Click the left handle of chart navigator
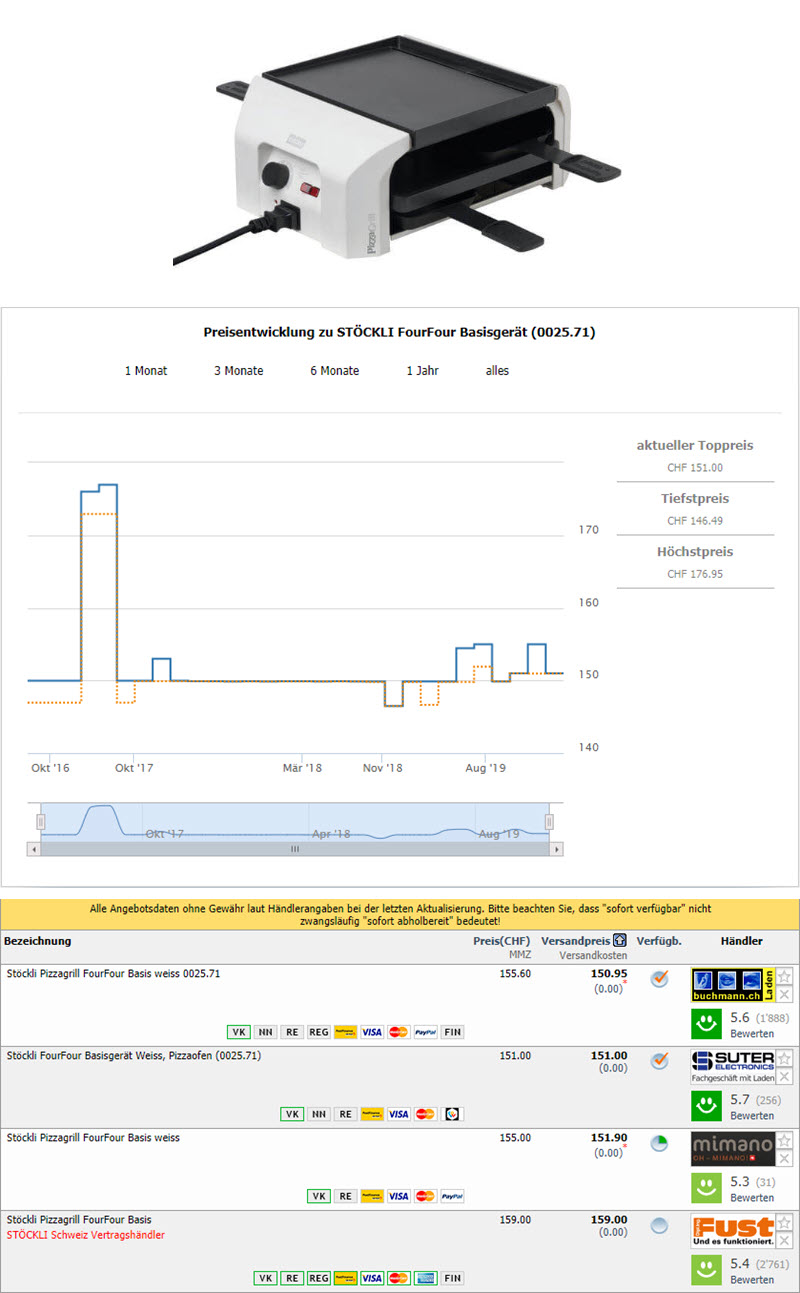 click(x=41, y=821)
